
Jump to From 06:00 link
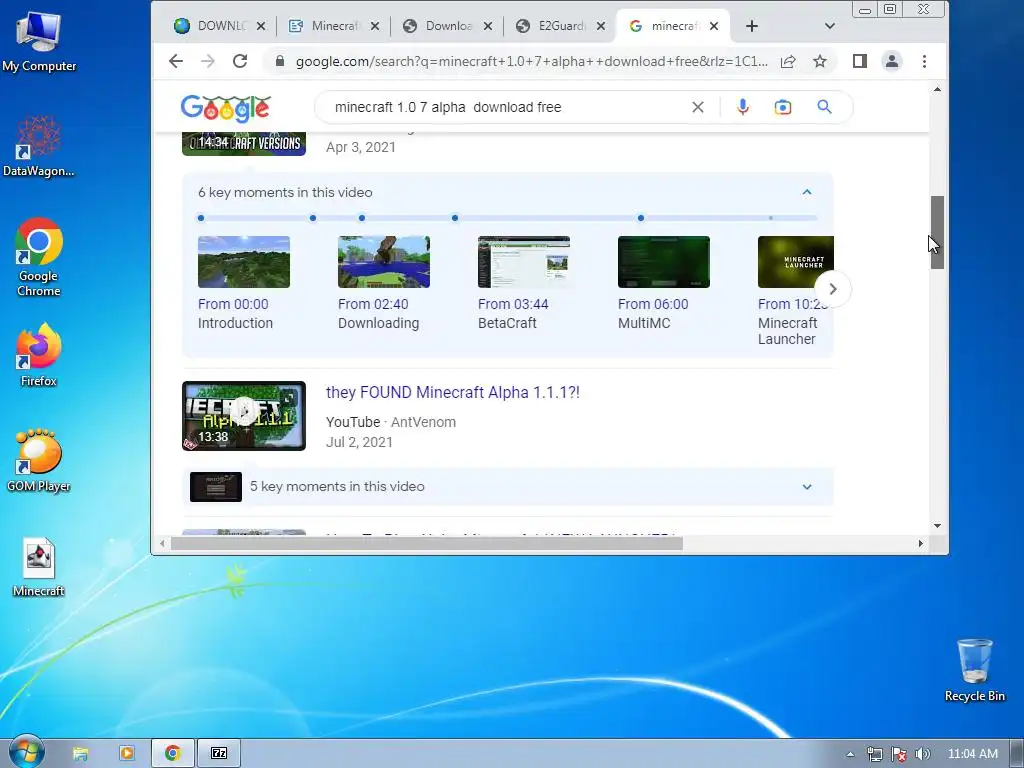653,304
